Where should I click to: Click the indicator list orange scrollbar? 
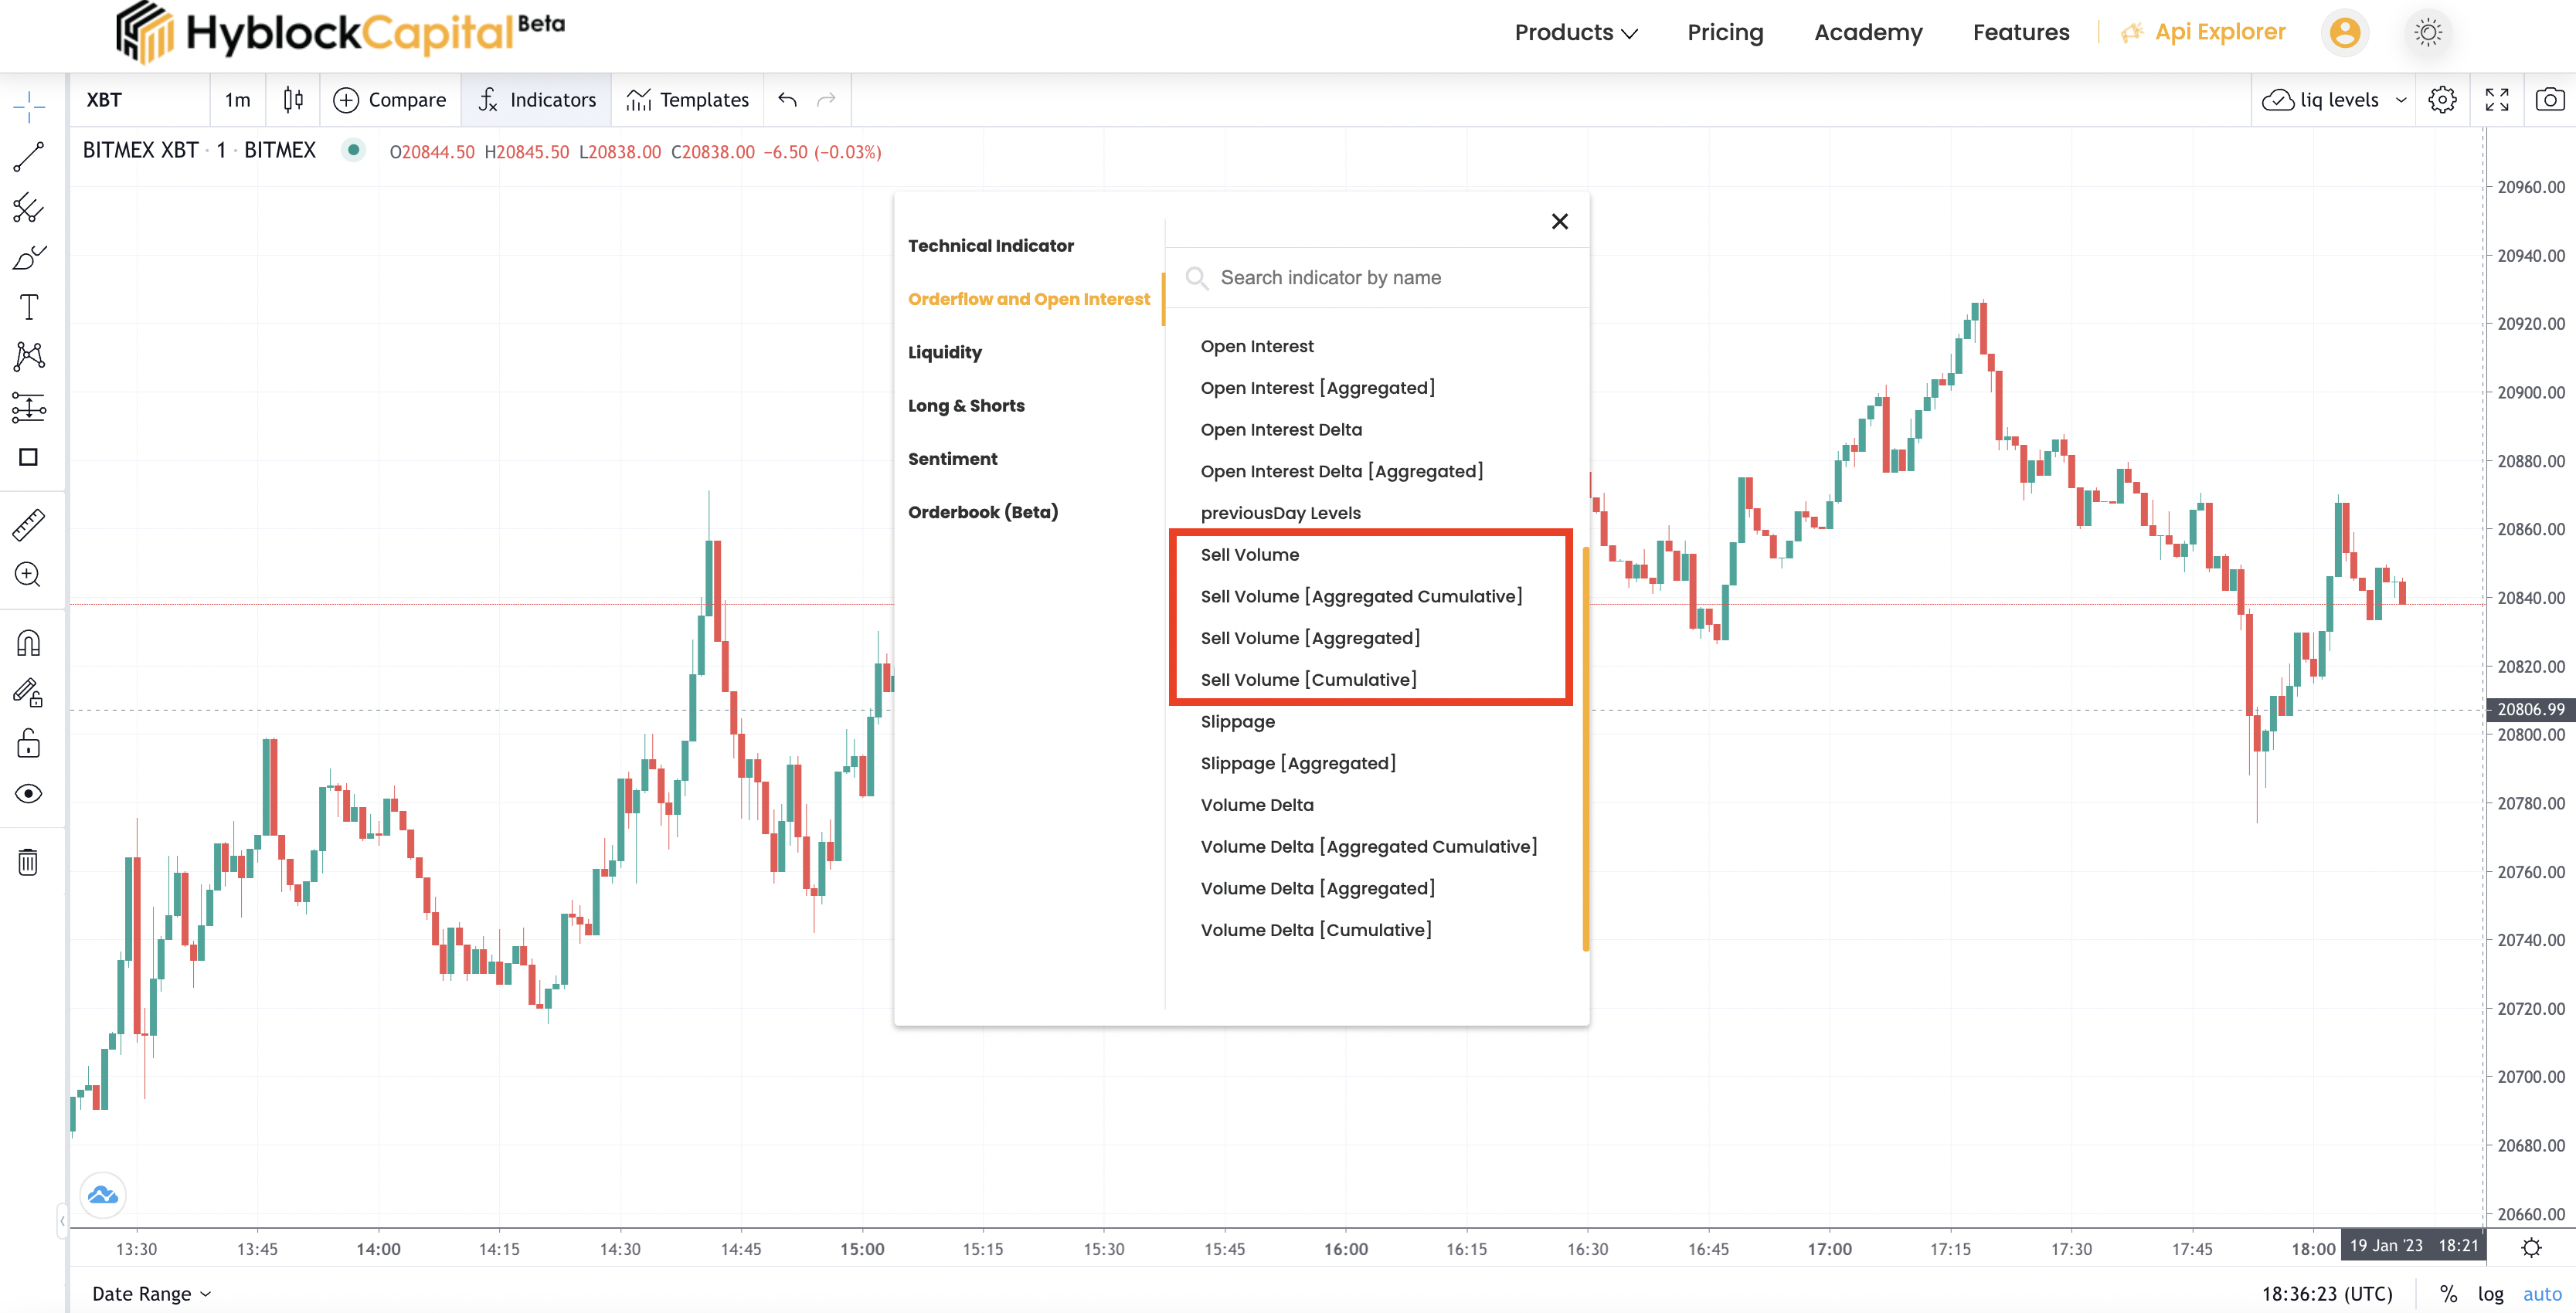[1585, 750]
